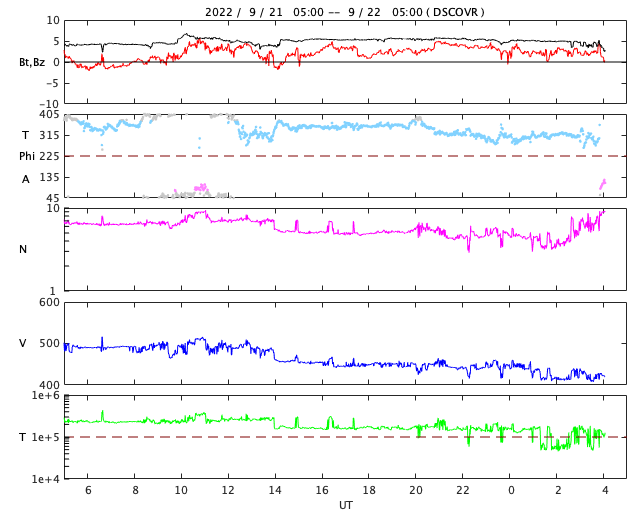Screen dimensions: 640x512
Task: Click the '10' UT hour tick label
Action: coord(181,490)
